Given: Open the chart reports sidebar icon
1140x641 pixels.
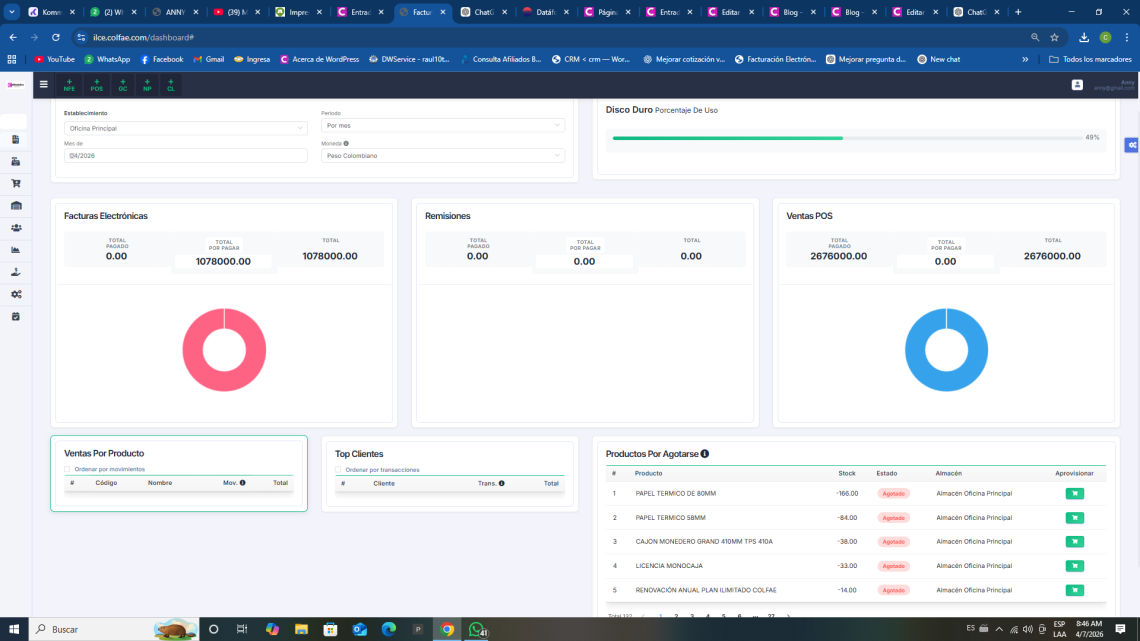Looking at the screenshot, I should 16,250.
